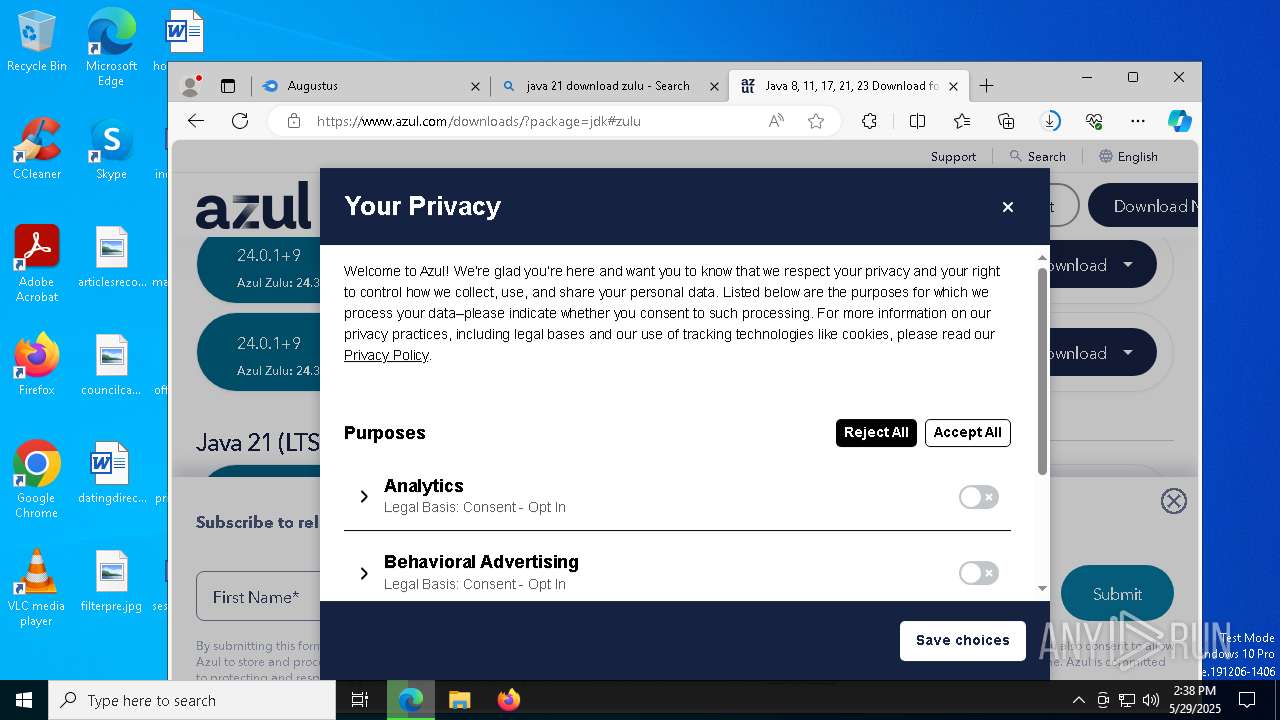This screenshot has height=720, width=1280.
Task: Click the First Name input field
Action: (x=258, y=597)
